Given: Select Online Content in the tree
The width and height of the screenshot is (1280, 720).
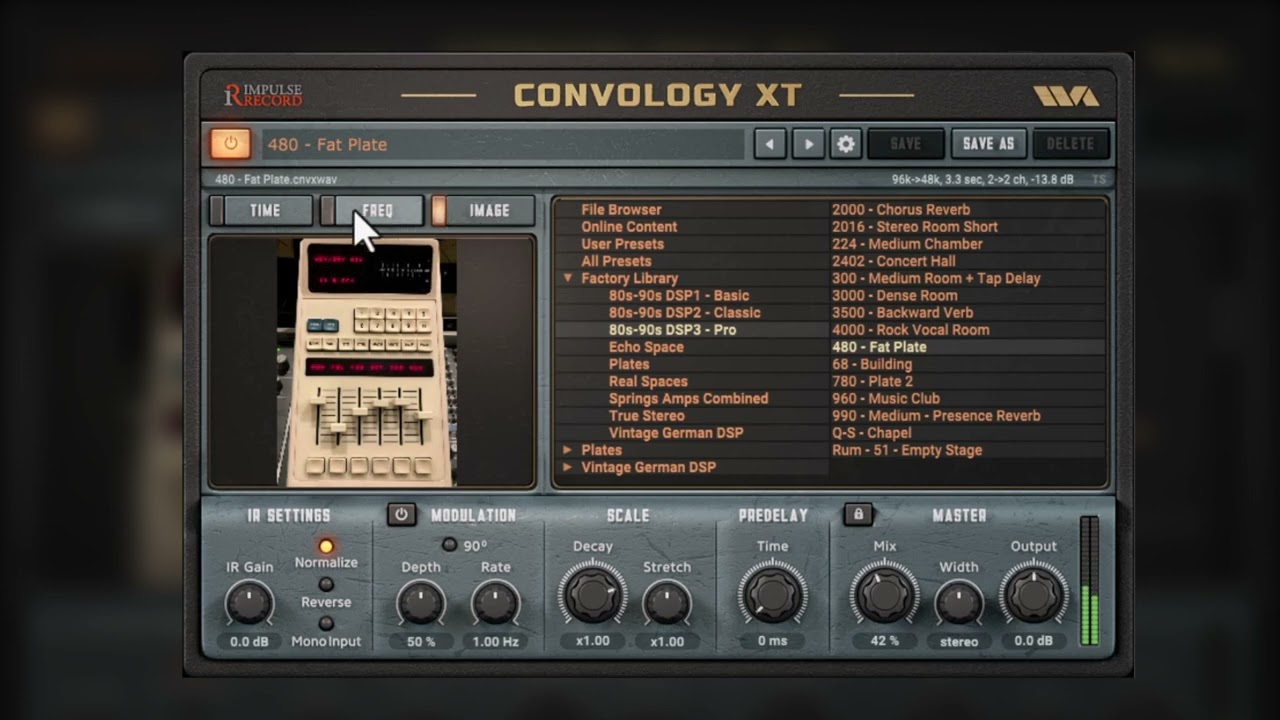Looking at the screenshot, I should point(629,227).
